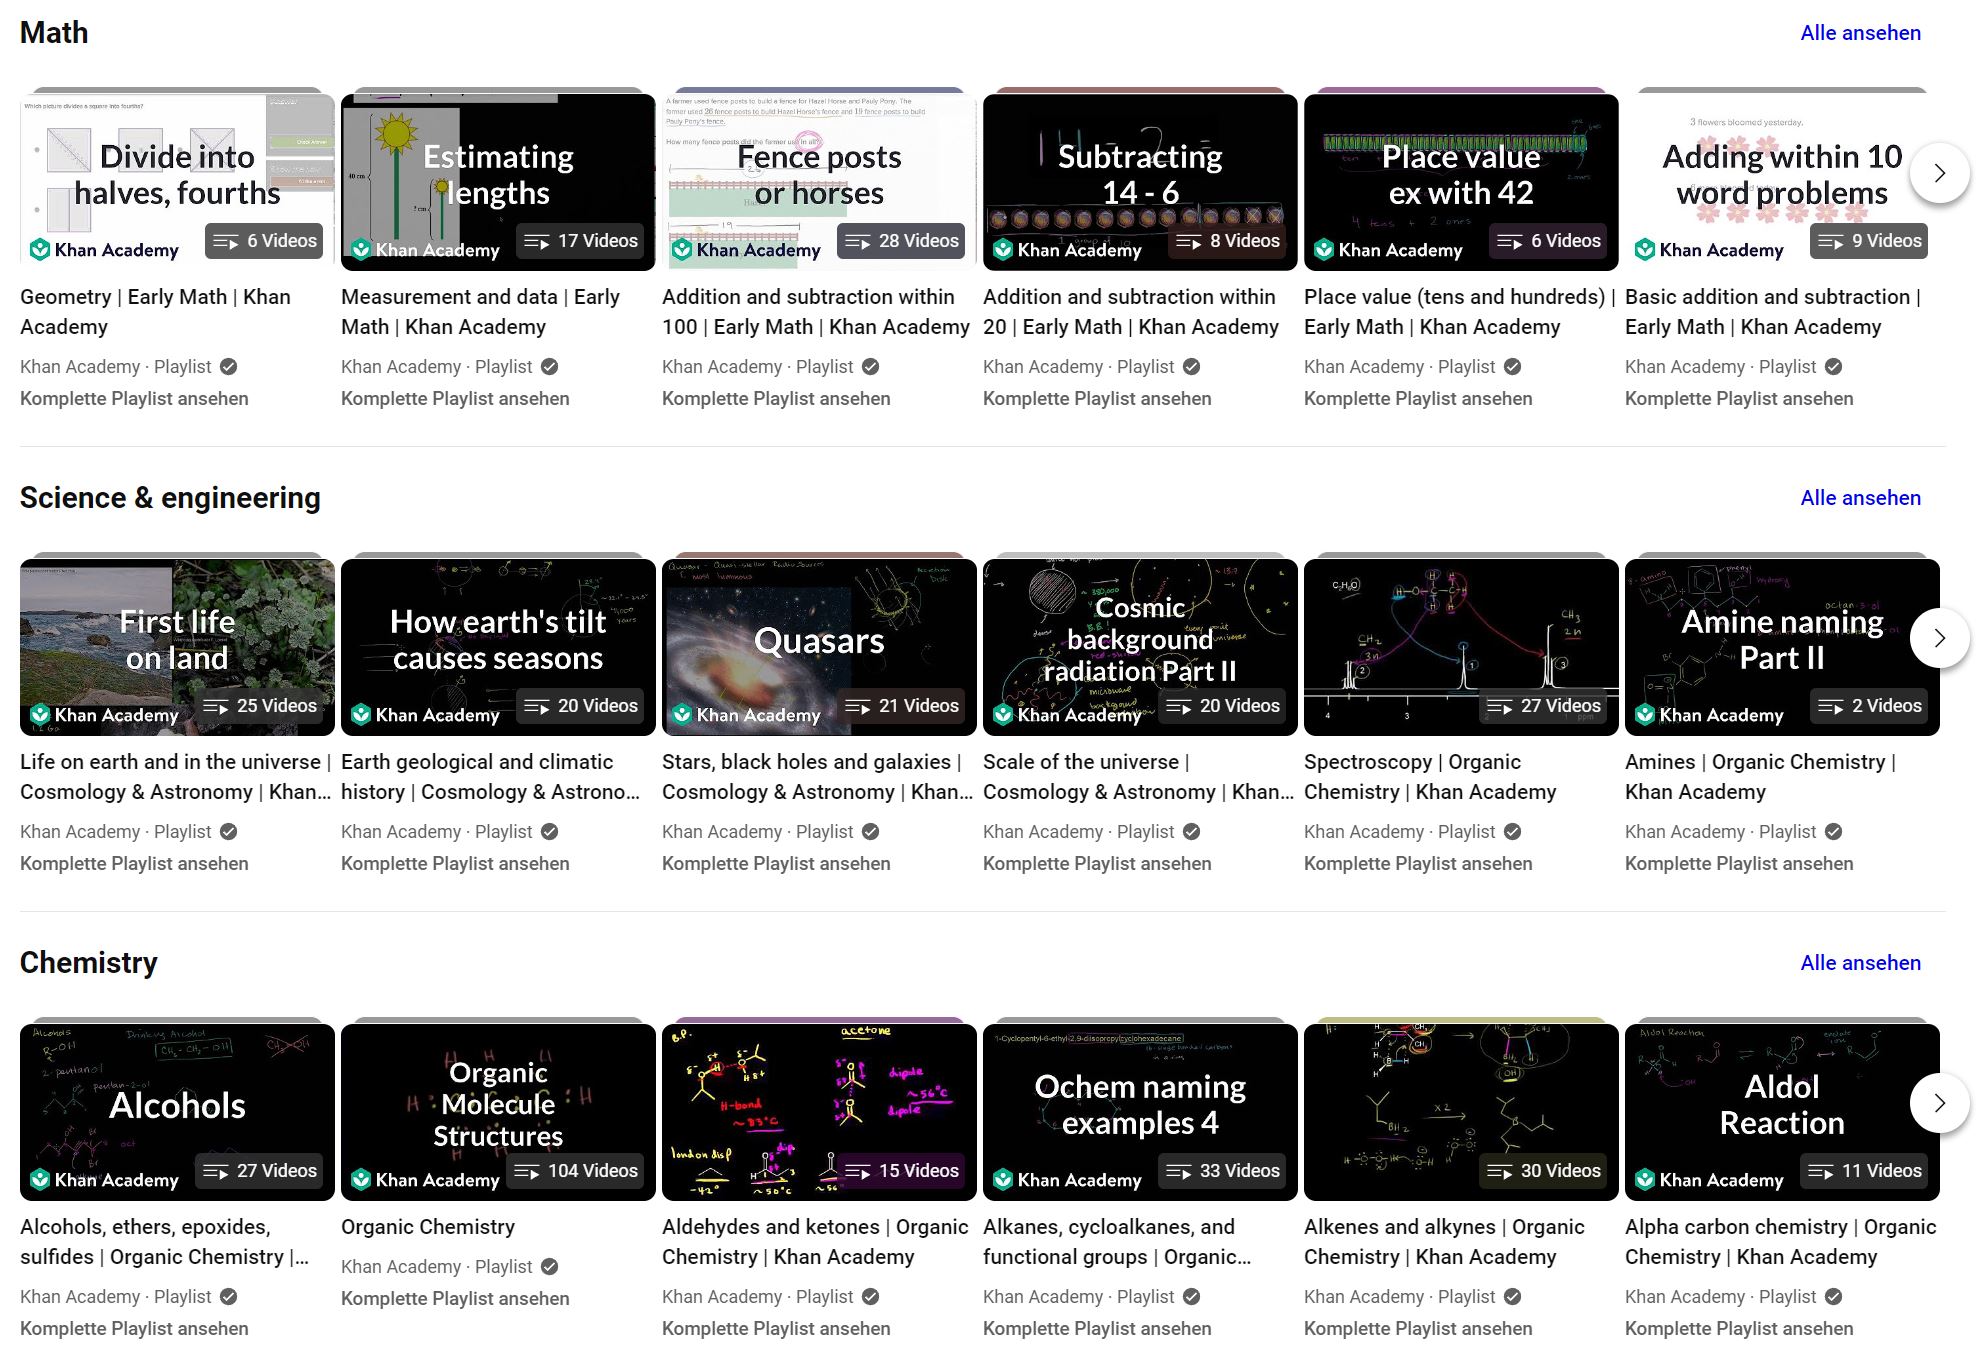The image size is (1987, 1357).
Task: Click the 9 Videos playlist badge
Action: (1870, 241)
